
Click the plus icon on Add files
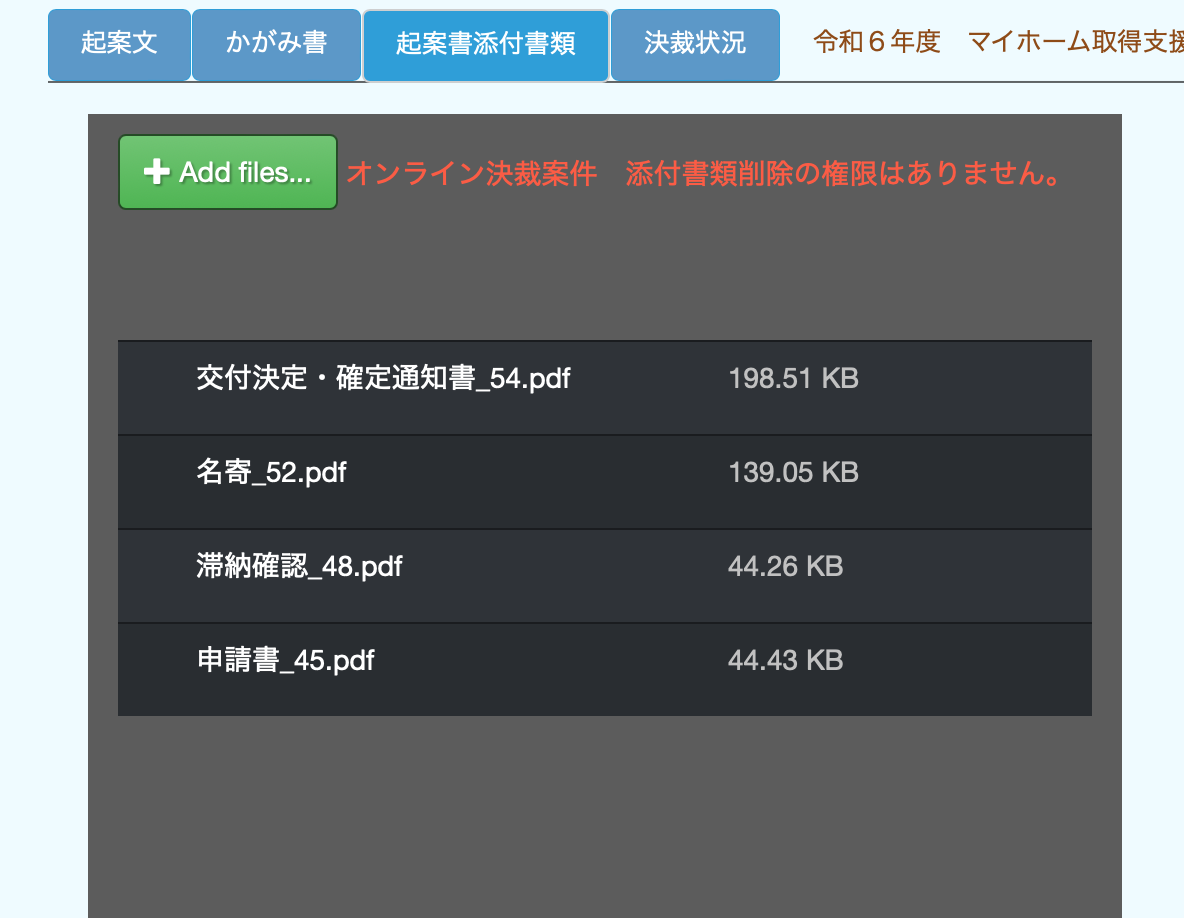[156, 173]
